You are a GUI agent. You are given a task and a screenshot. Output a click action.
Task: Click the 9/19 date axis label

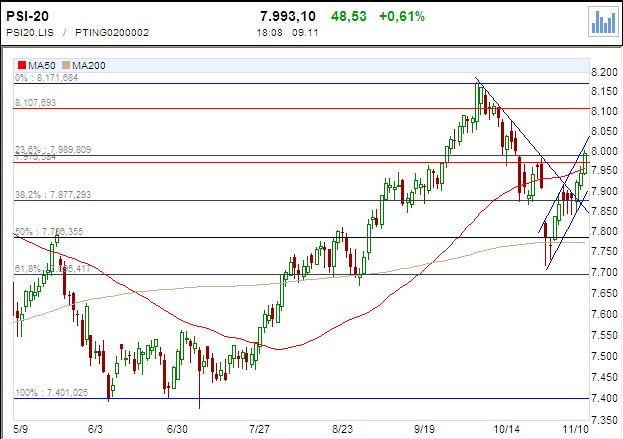(424, 429)
